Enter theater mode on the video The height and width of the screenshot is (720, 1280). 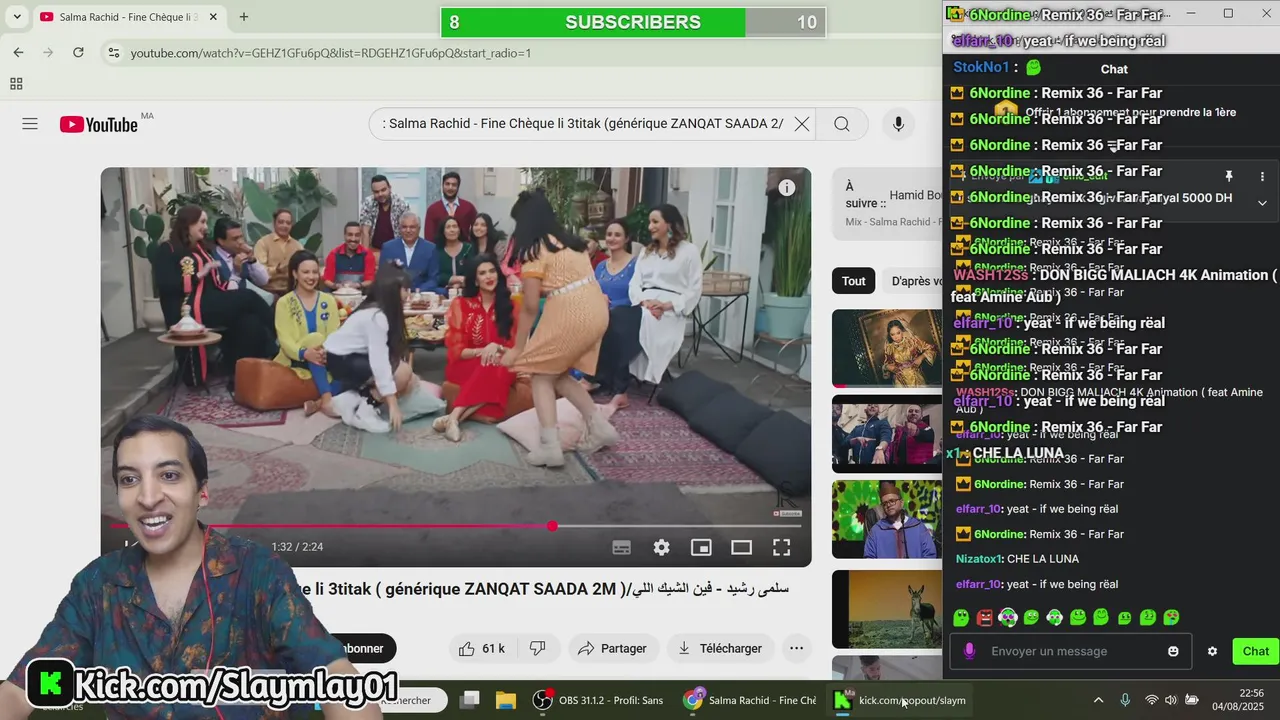tap(741, 547)
